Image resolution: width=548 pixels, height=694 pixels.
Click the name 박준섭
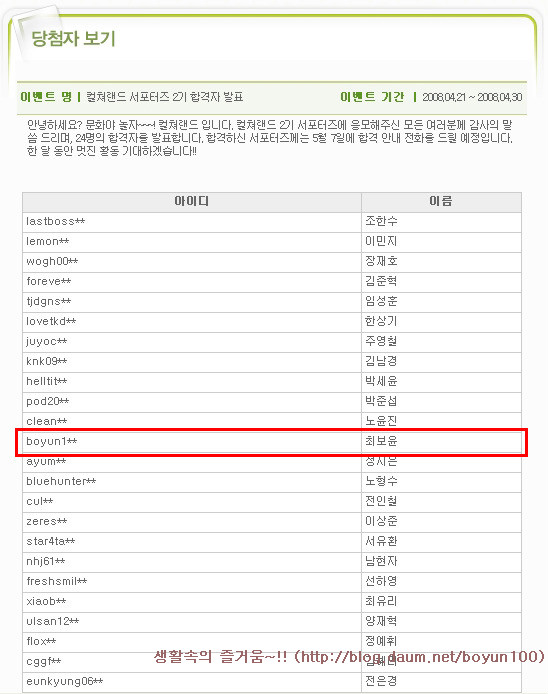point(381,401)
